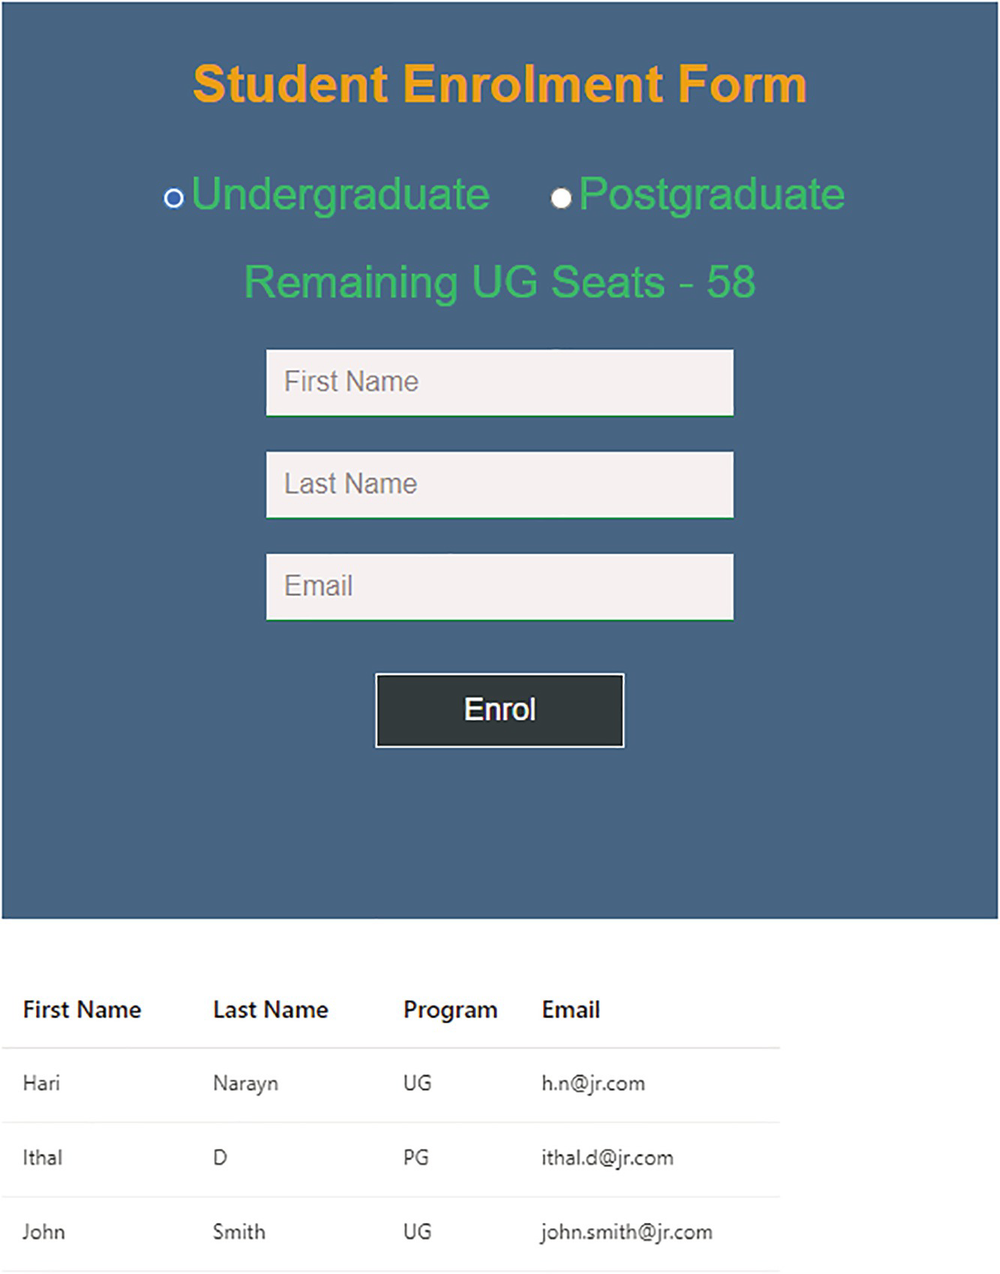Select the Ithal table row
Screen dimensions: 1000x1274
click(43, 1158)
